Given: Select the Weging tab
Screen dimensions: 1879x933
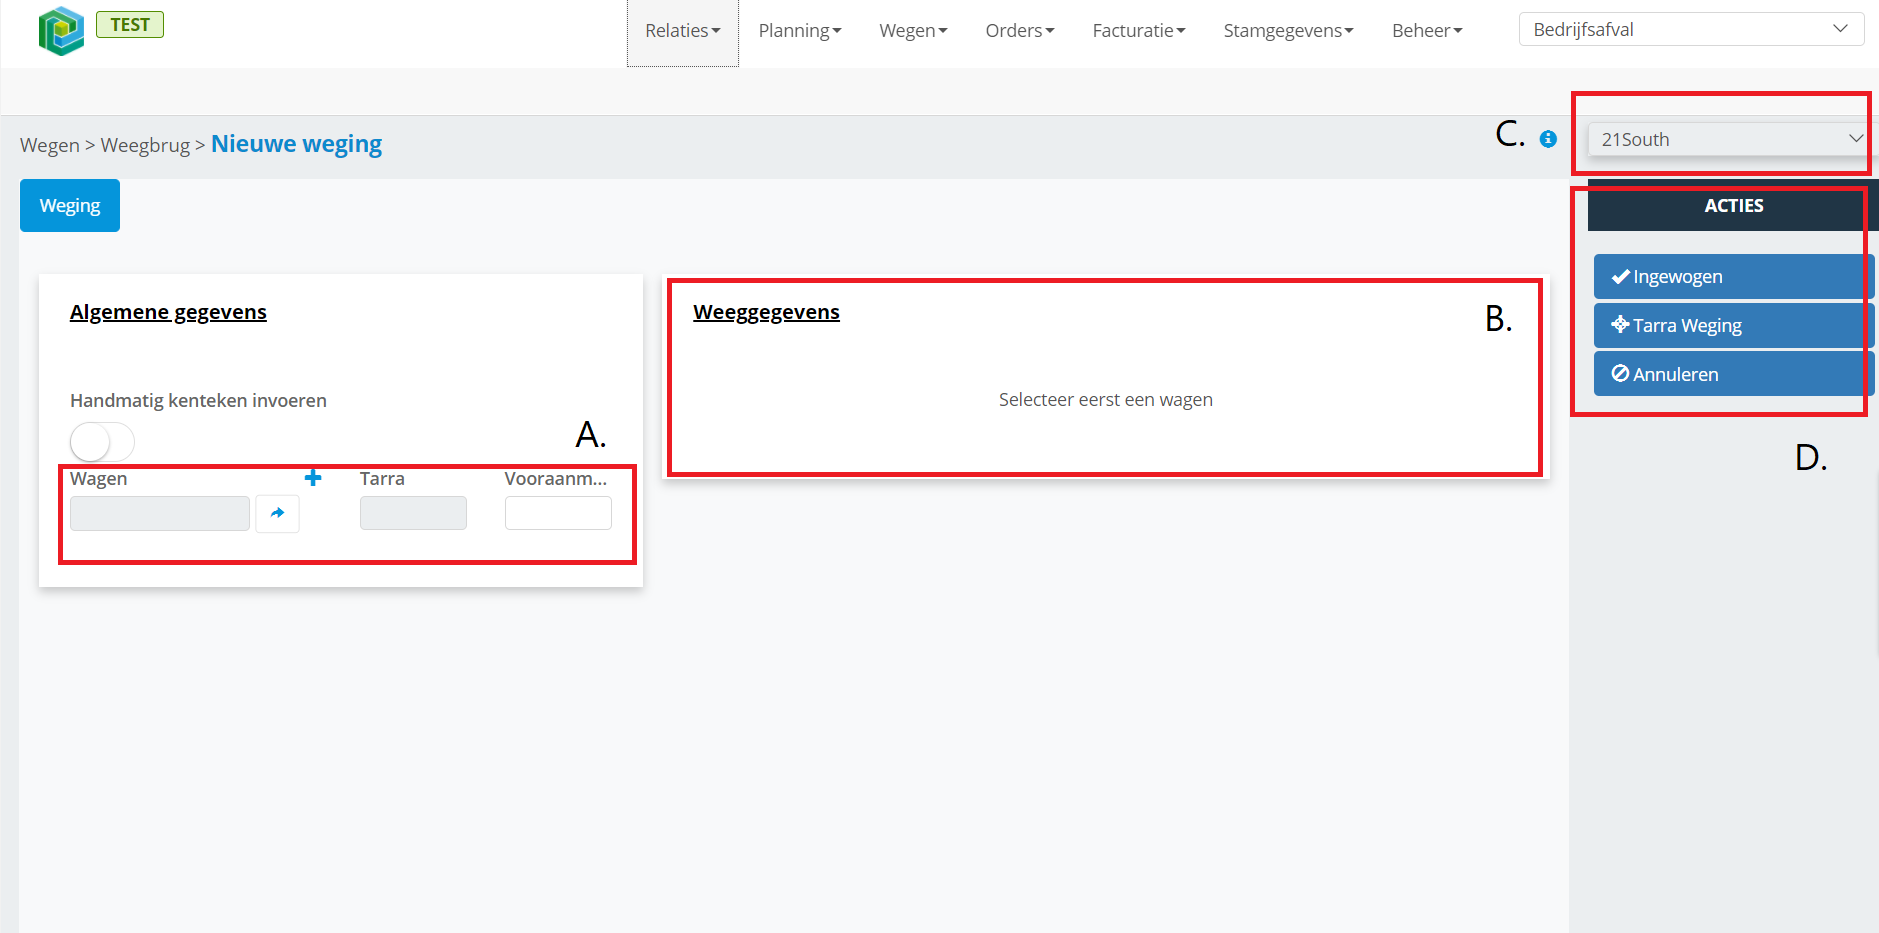Looking at the screenshot, I should coord(70,205).
